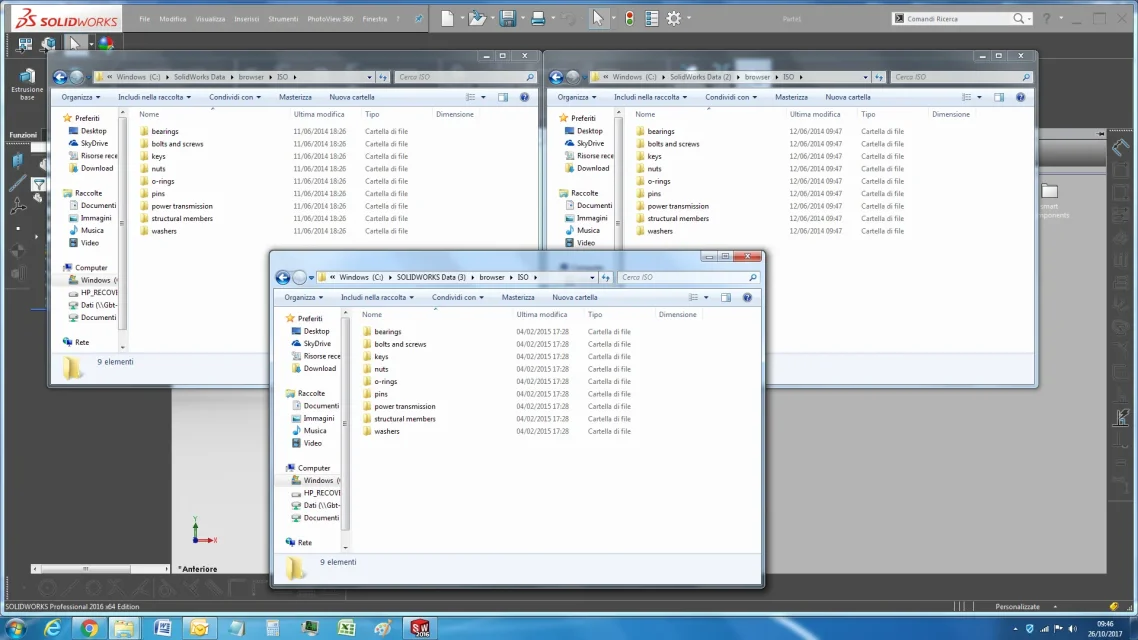Click the Rebuild traffic light icon
This screenshot has height=640, width=1138.
point(629,18)
